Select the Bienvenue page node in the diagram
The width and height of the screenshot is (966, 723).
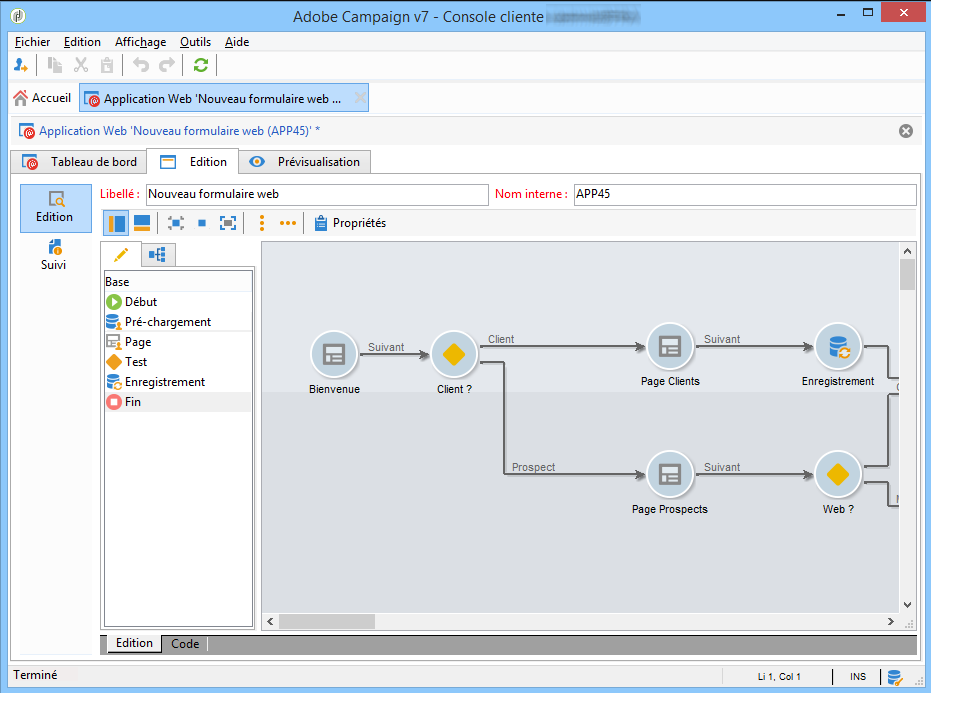click(x=334, y=354)
